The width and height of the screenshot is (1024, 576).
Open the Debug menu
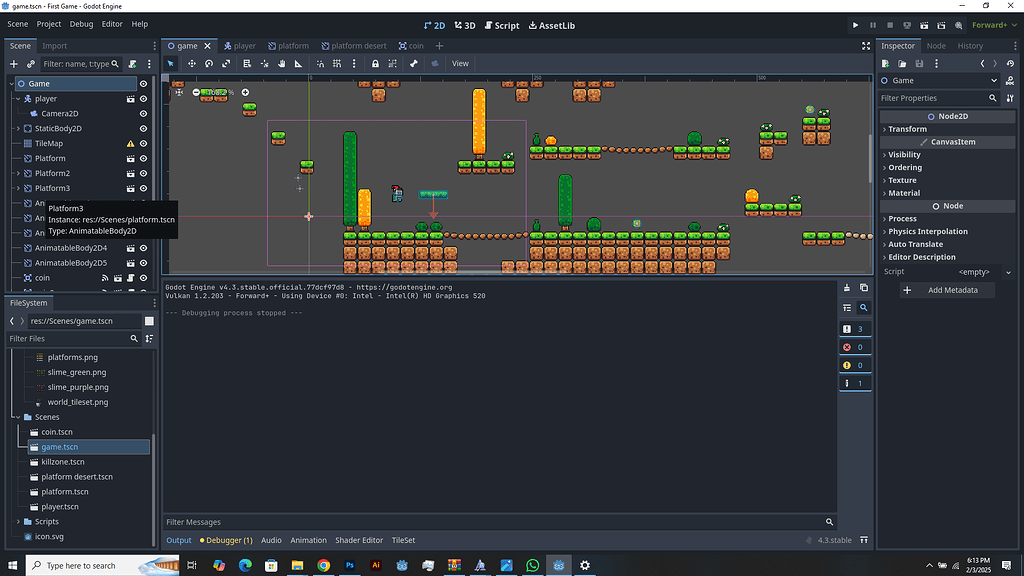(82, 24)
